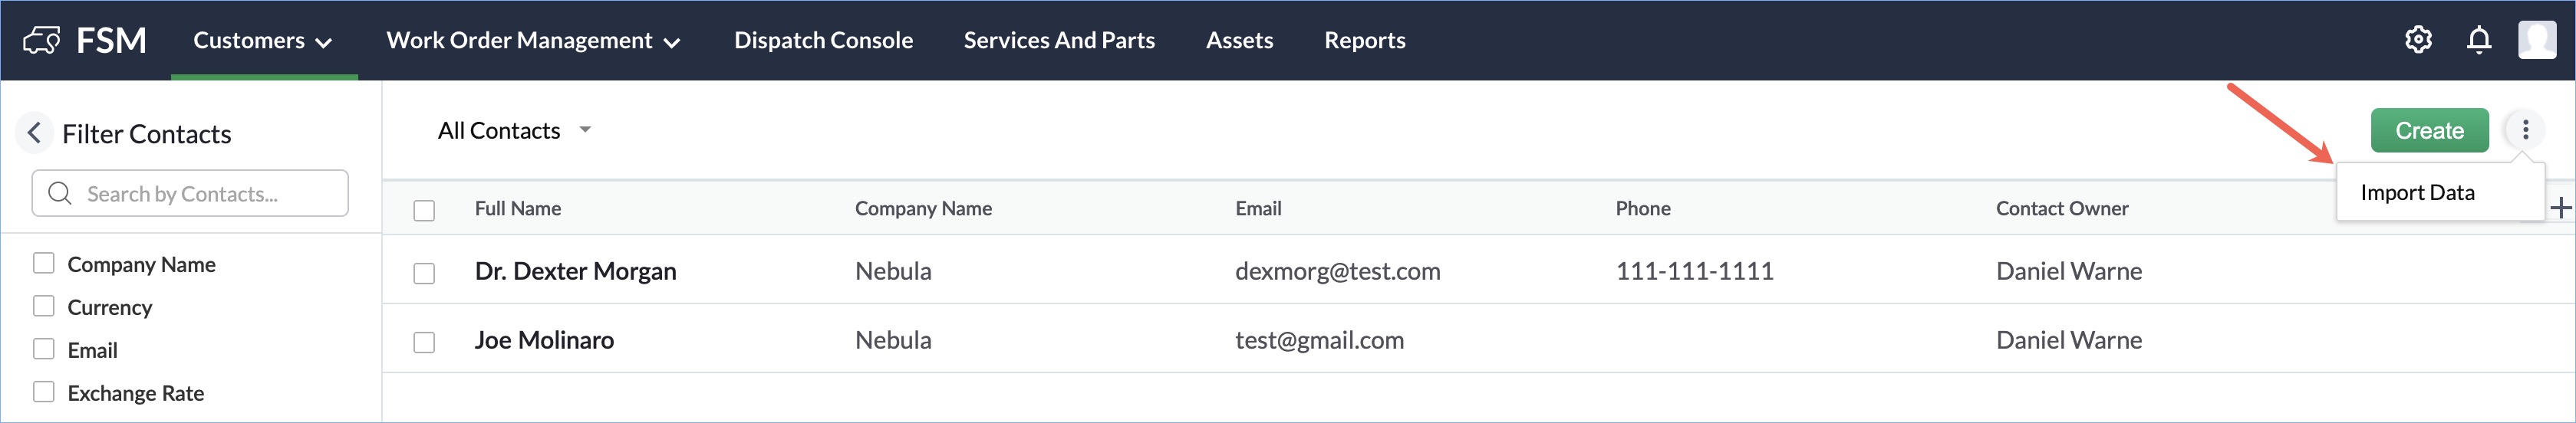Select Import Data menu option
2576x423 pixels.
click(x=2417, y=192)
